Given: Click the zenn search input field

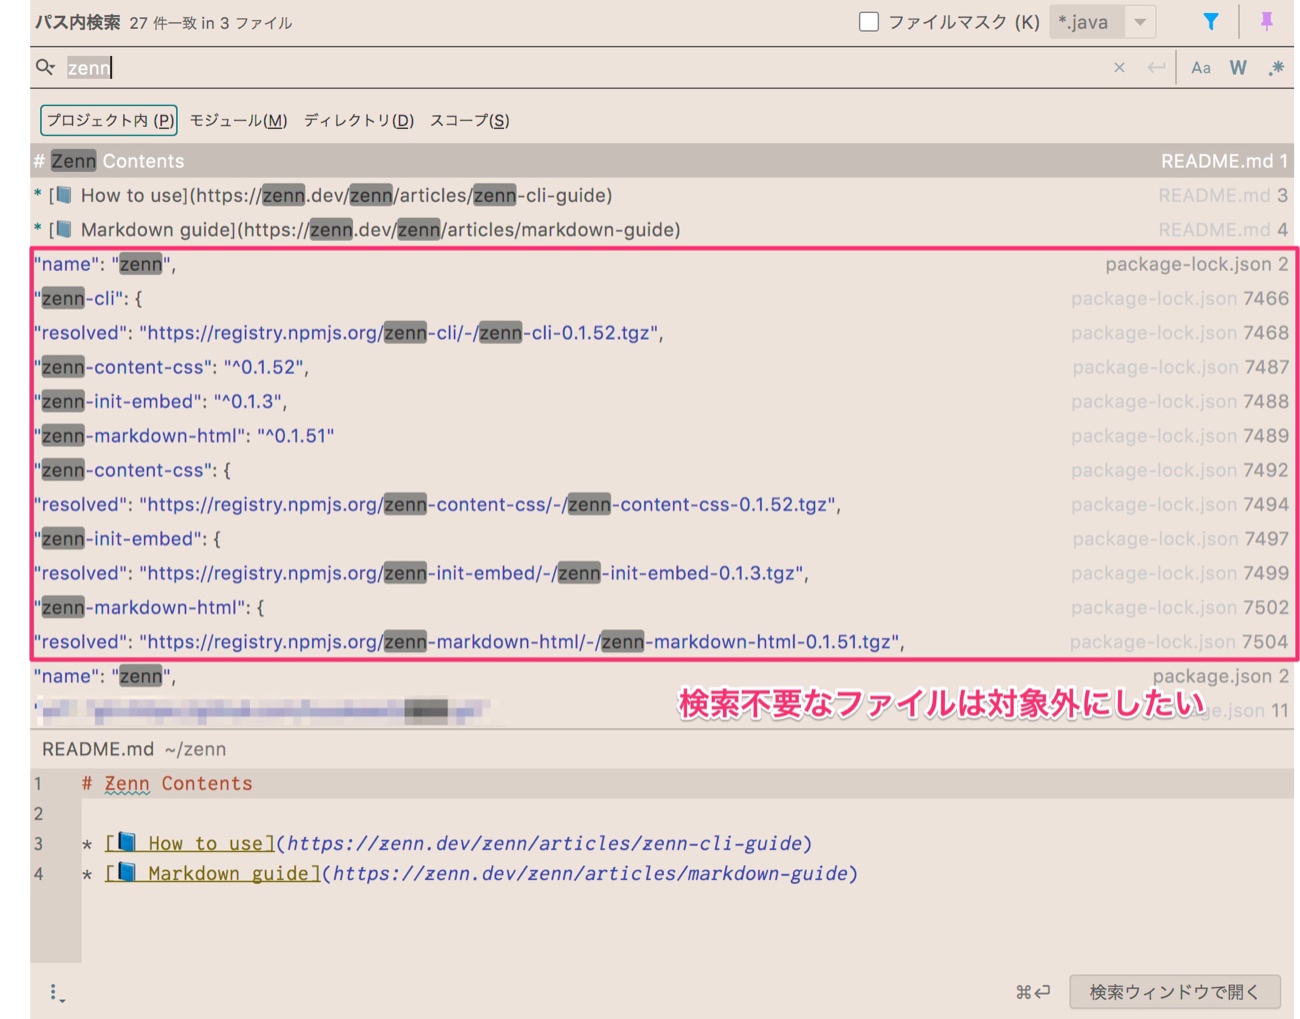Looking at the screenshot, I should (580, 68).
